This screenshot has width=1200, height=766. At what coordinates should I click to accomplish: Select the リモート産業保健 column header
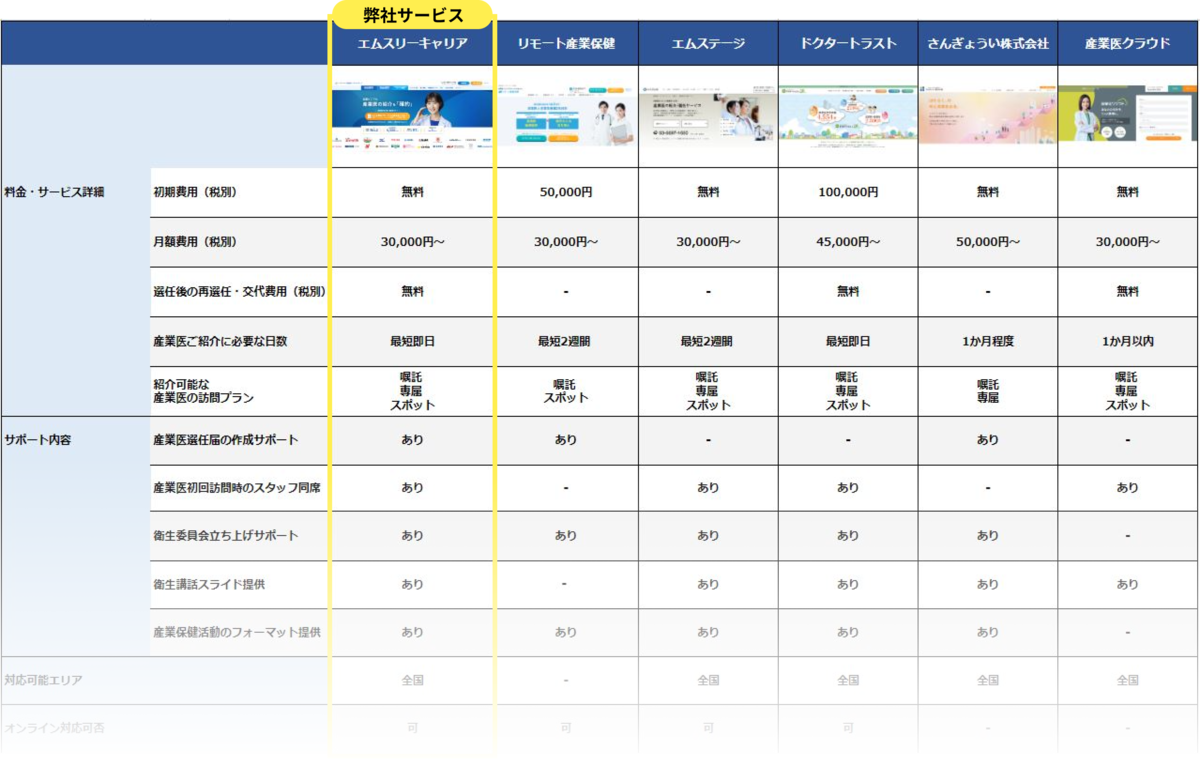click(566, 44)
